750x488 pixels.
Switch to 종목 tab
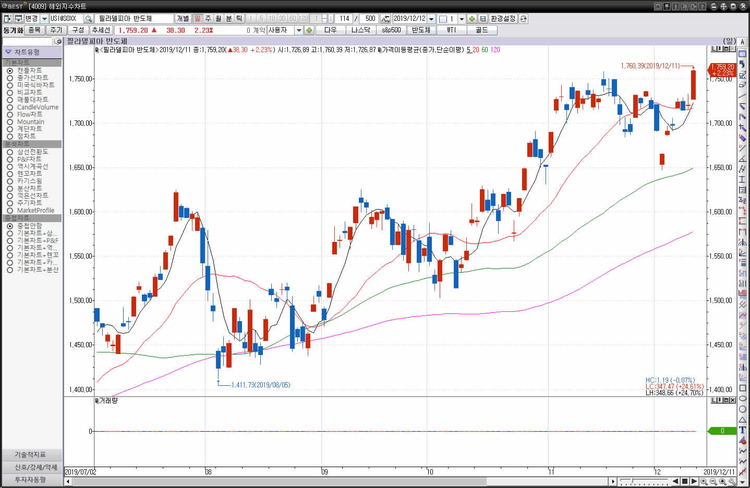point(34,30)
